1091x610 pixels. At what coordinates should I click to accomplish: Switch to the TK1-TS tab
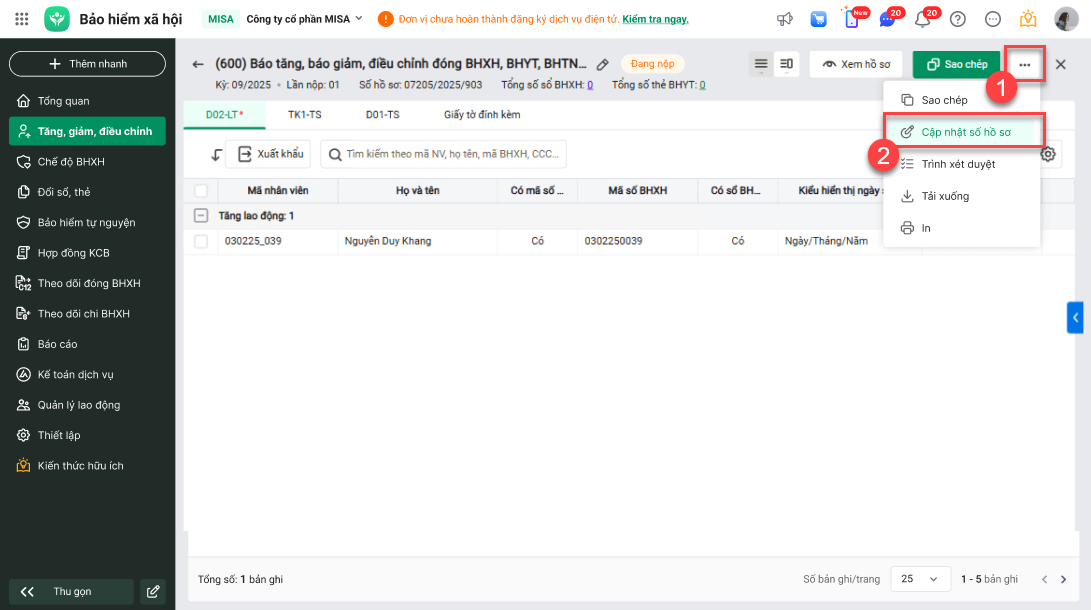[x=305, y=115]
